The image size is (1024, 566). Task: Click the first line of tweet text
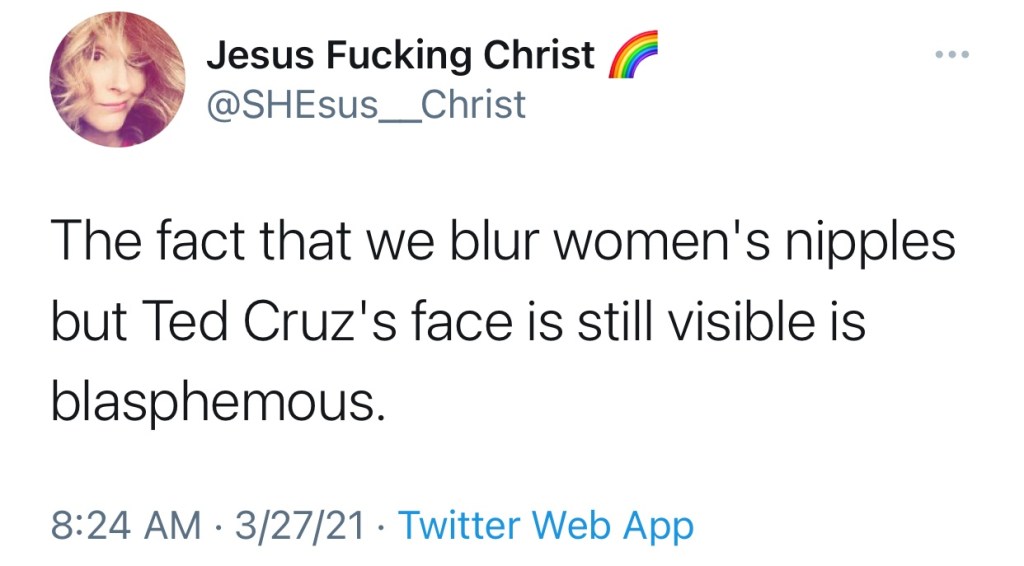(500, 244)
